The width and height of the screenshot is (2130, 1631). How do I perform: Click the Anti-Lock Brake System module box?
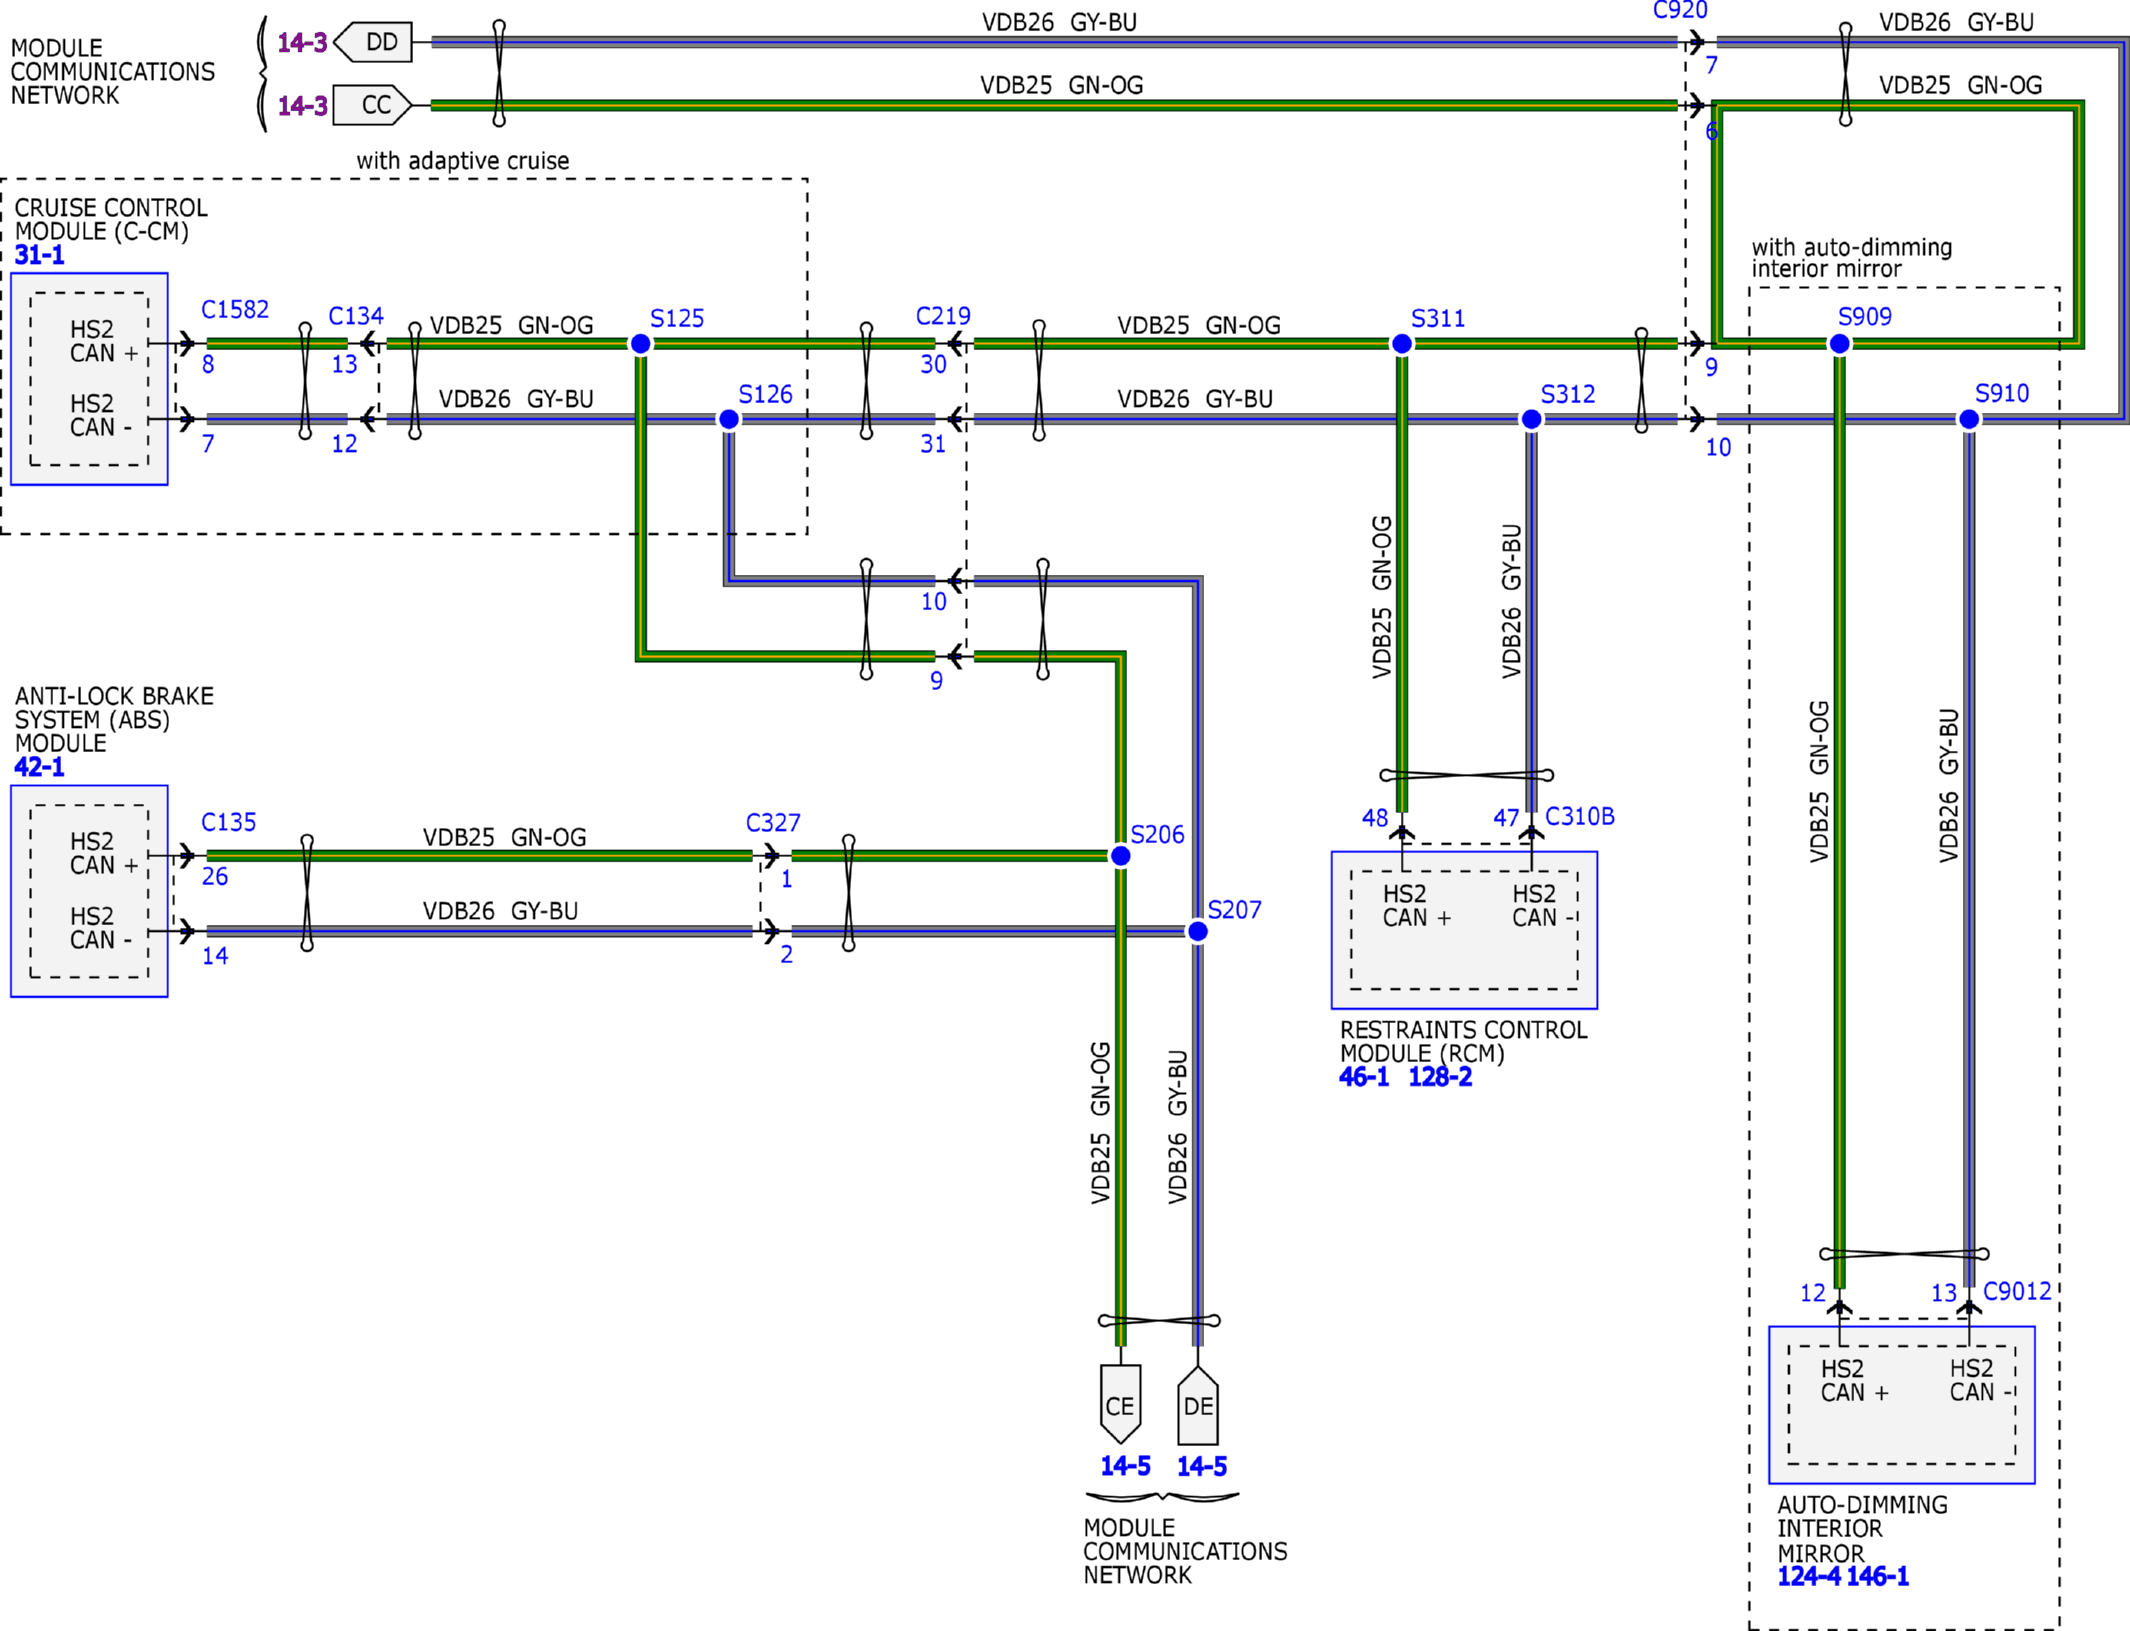(x=89, y=890)
